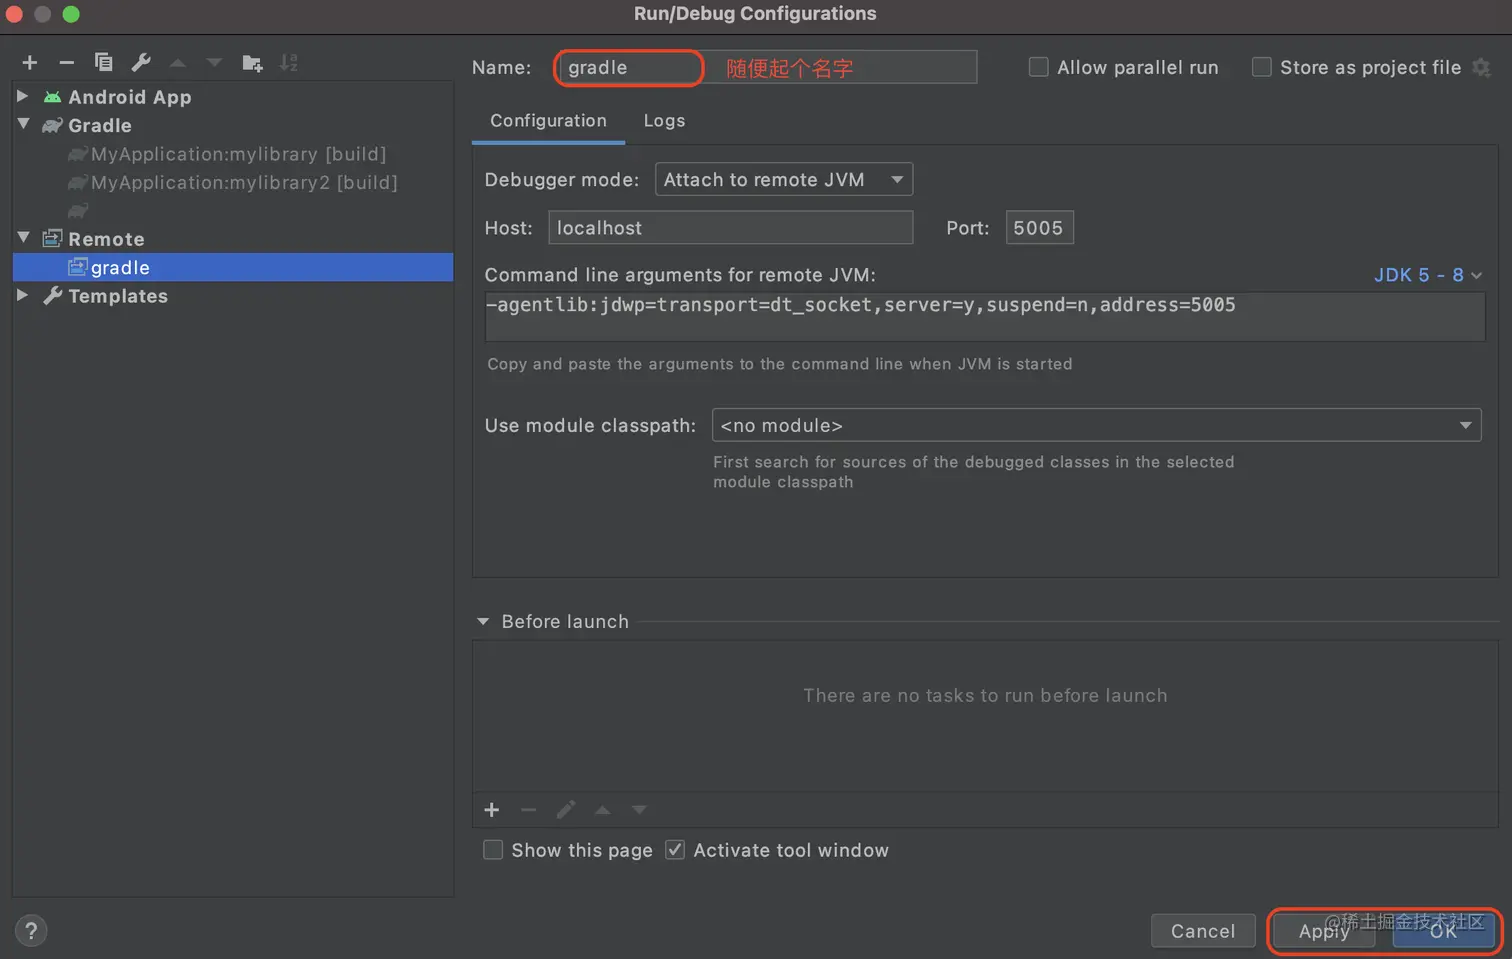Add a new configuration with the plus icon

coord(30,63)
